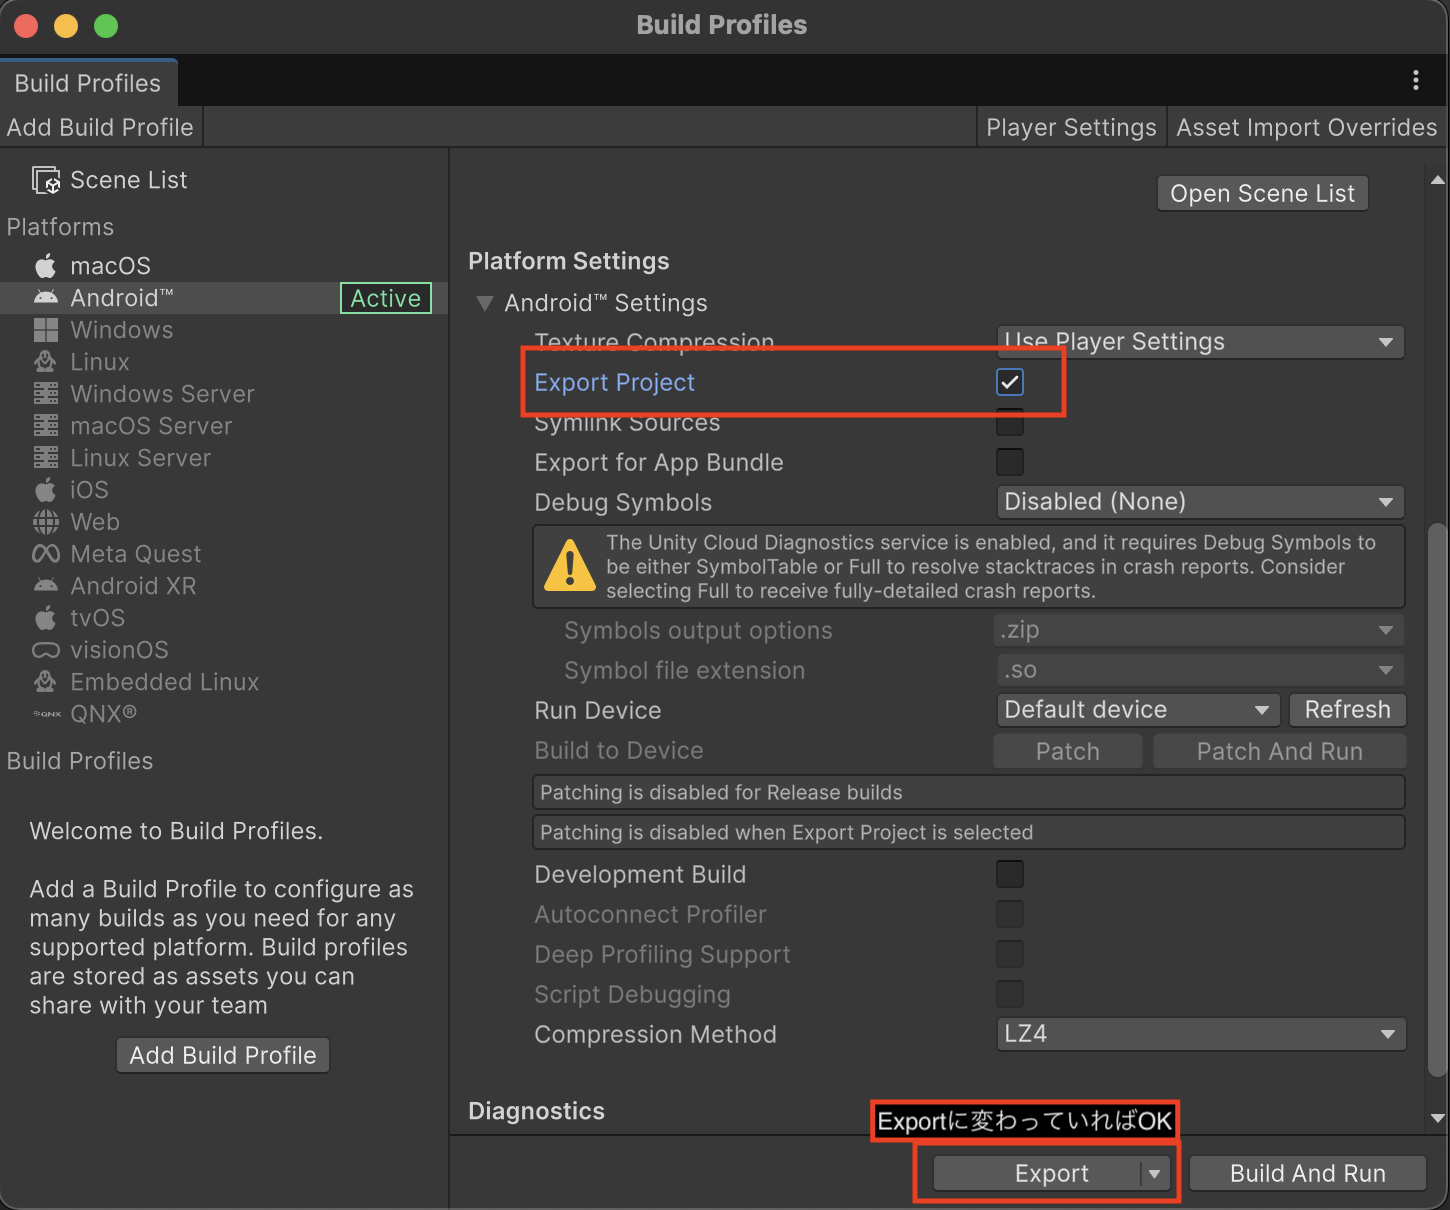Select the visionOS headset icon
This screenshot has width=1450, height=1210.
(x=46, y=650)
